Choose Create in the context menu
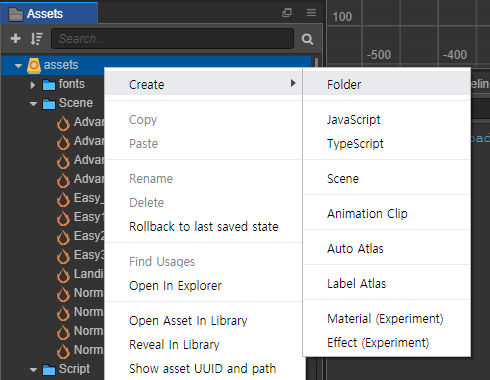Viewport: 490px width, 380px height. (203, 84)
